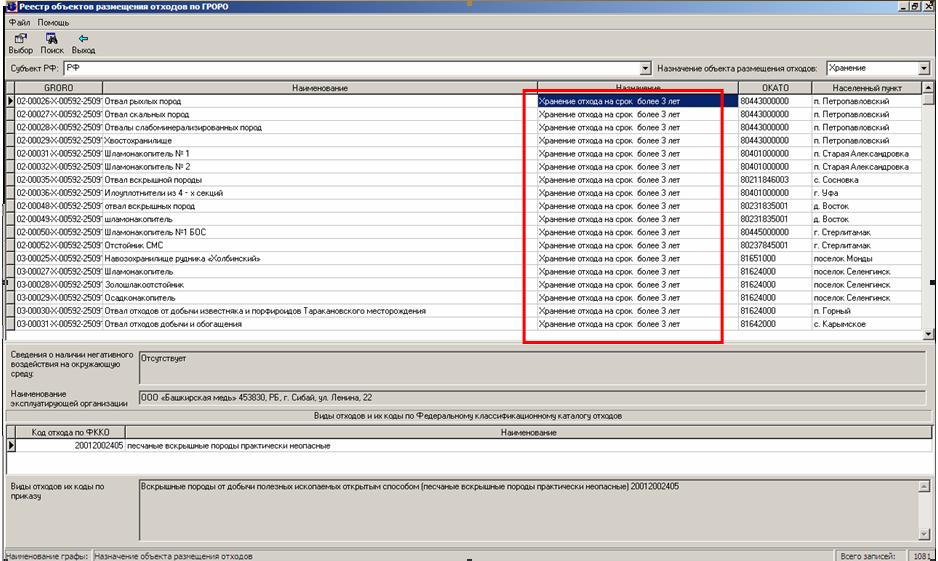938x561 pixels.
Task: Open search with the Поиск icon
Action: (52, 38)
